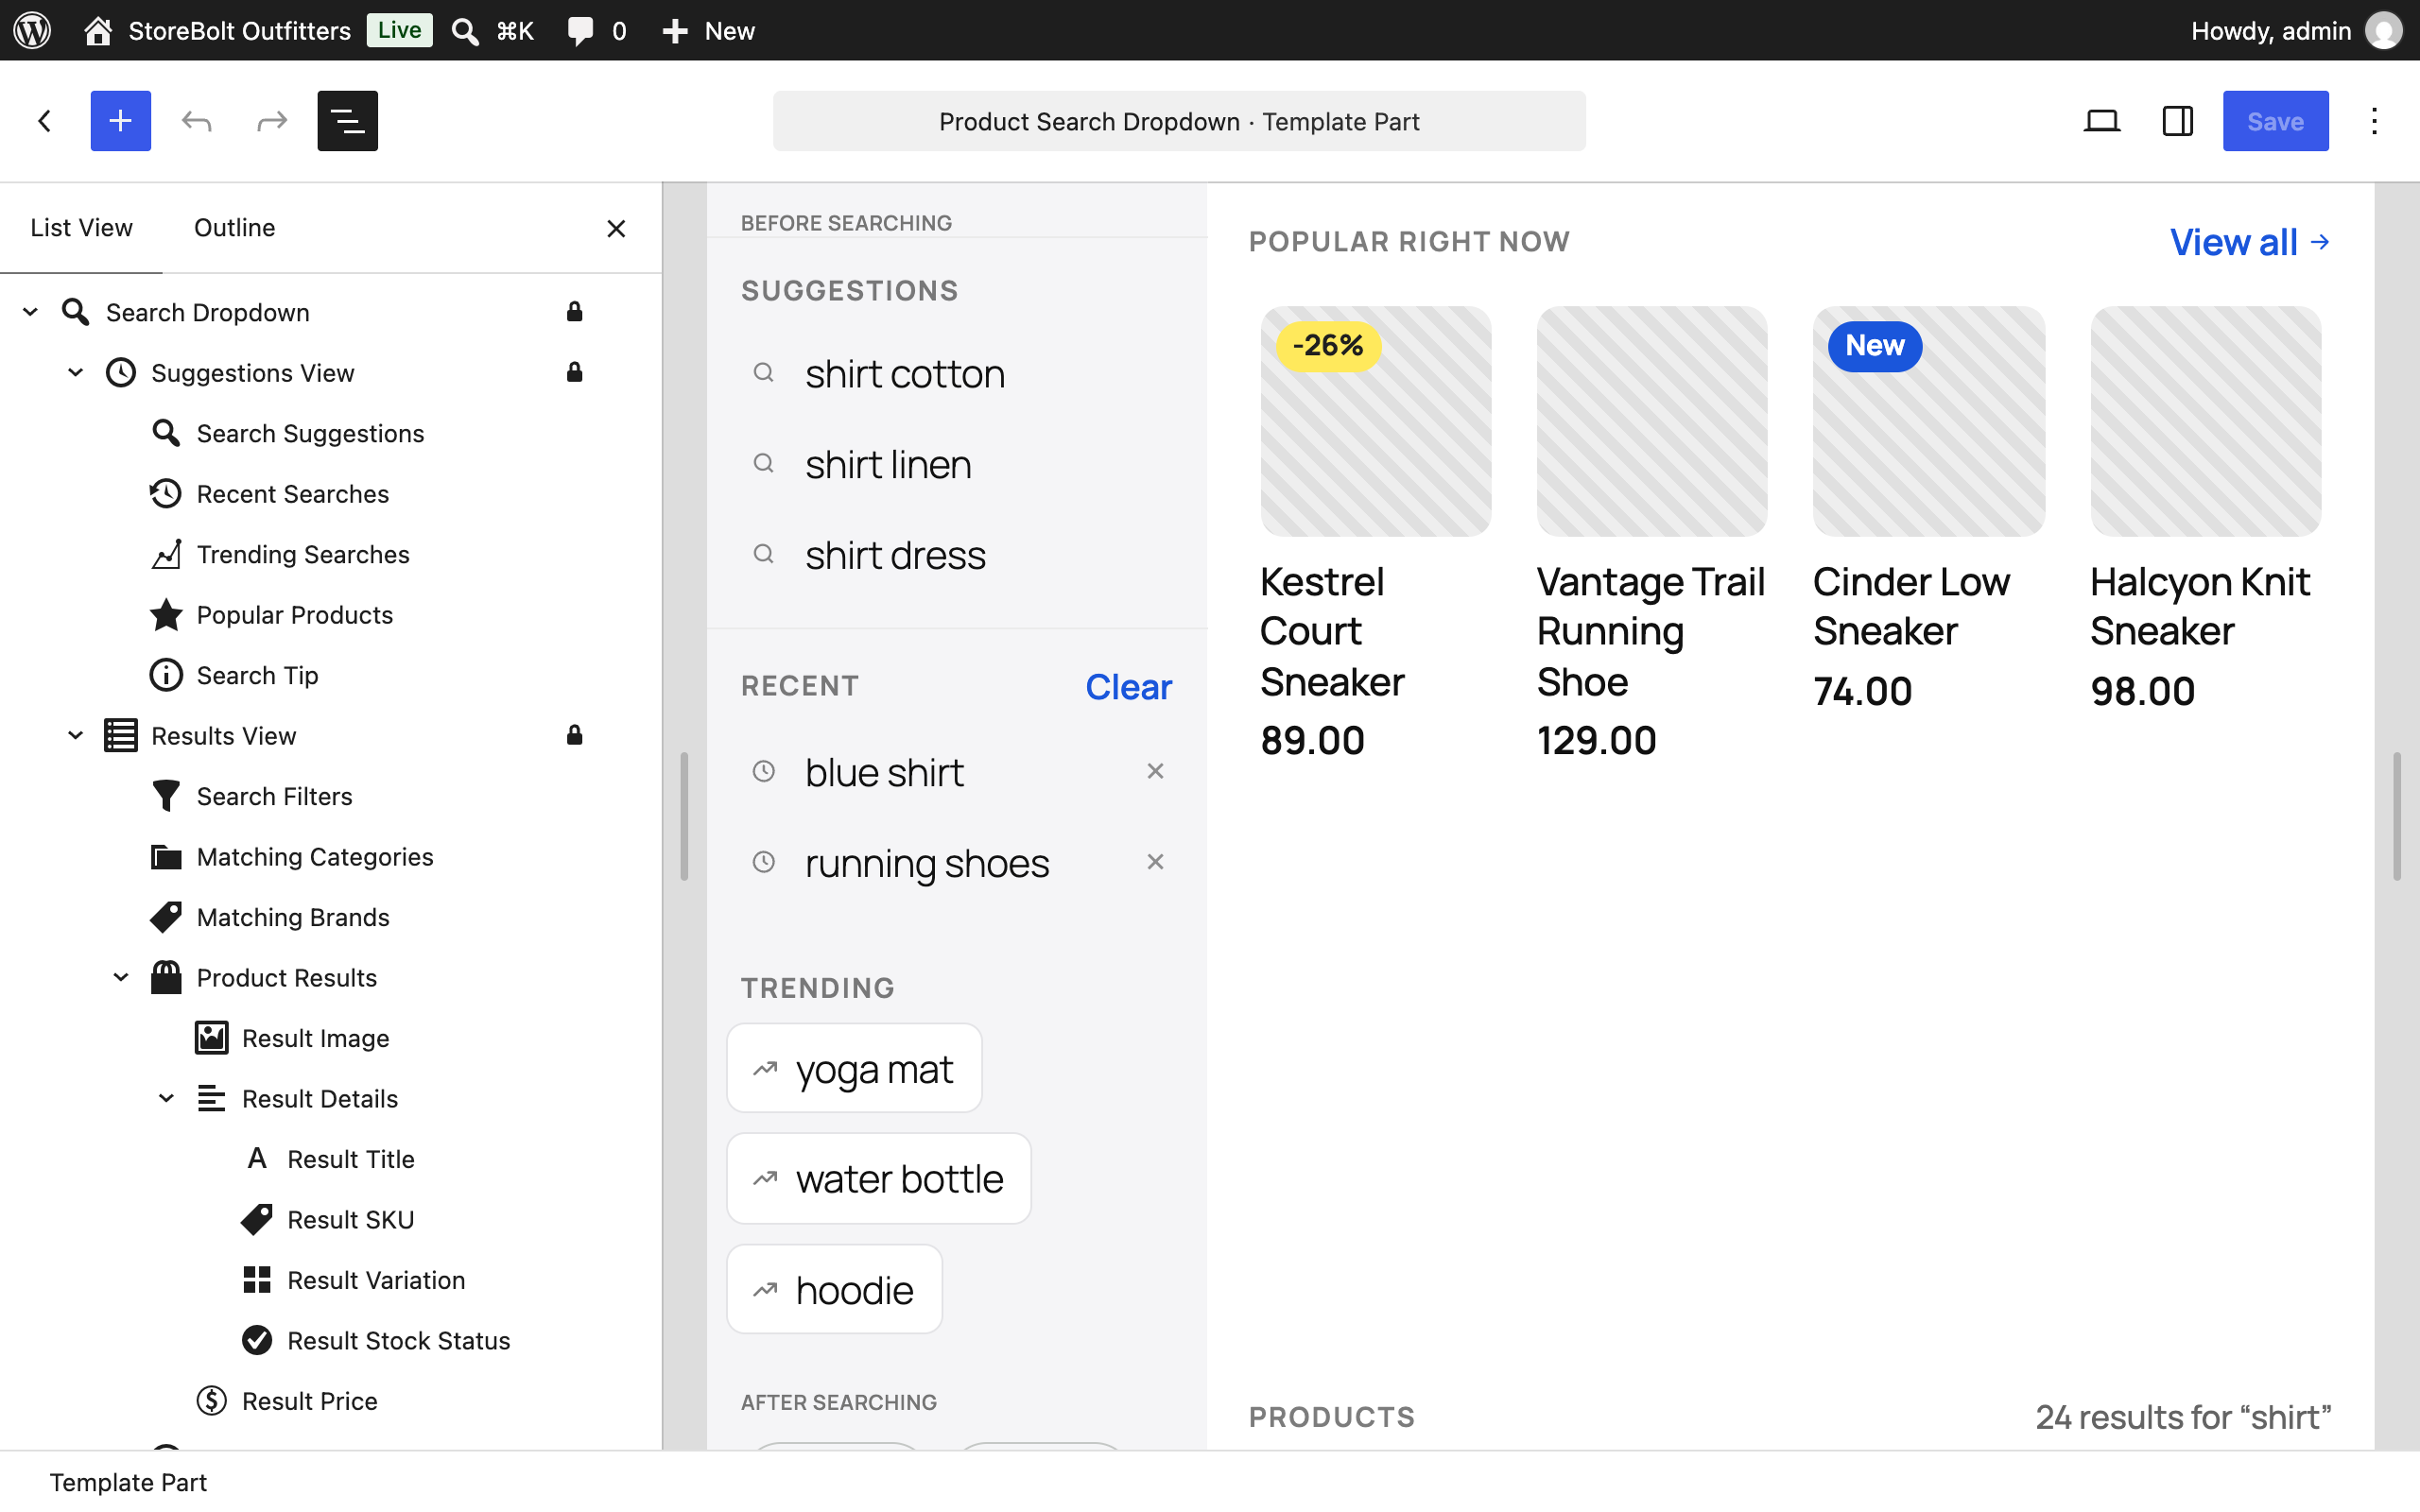Close the List View panel

616,228
